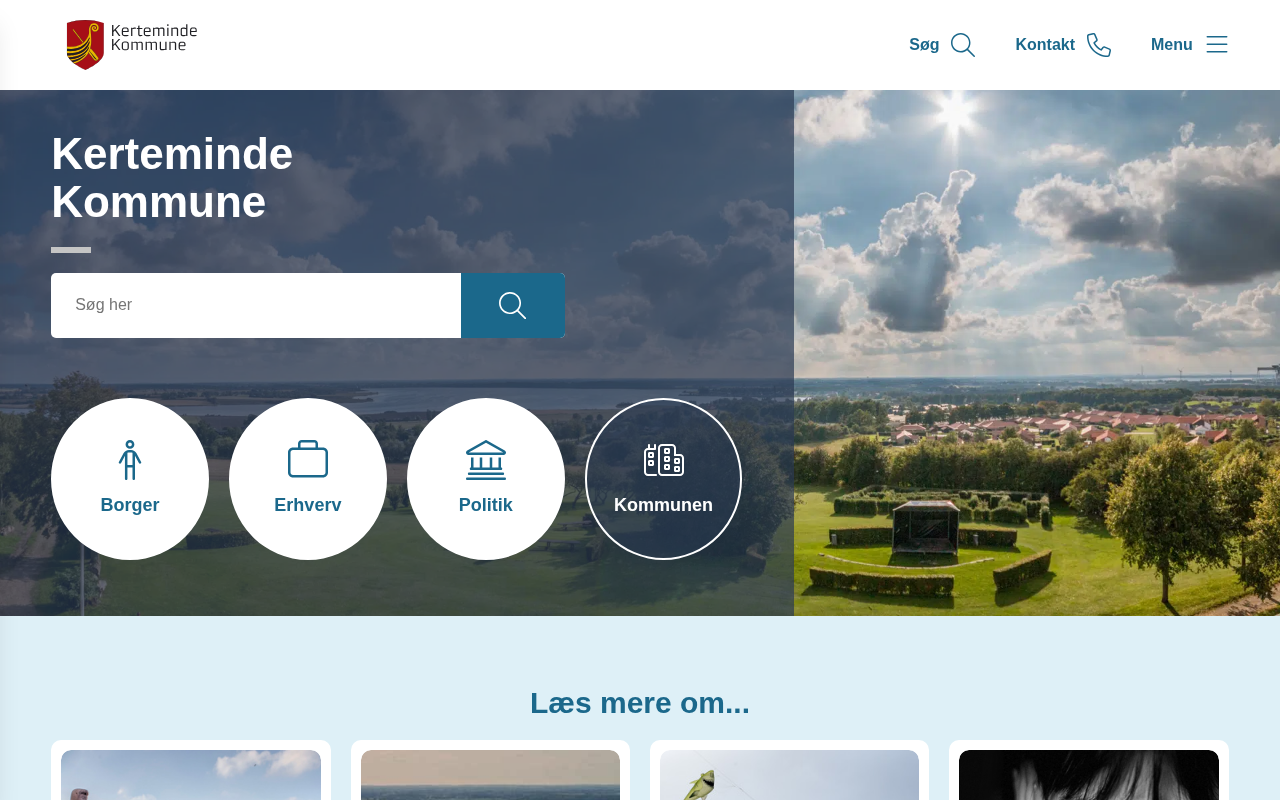
Task: Open the fourth card thumbnail under Læs mere om
Action: coord(1089,775)
